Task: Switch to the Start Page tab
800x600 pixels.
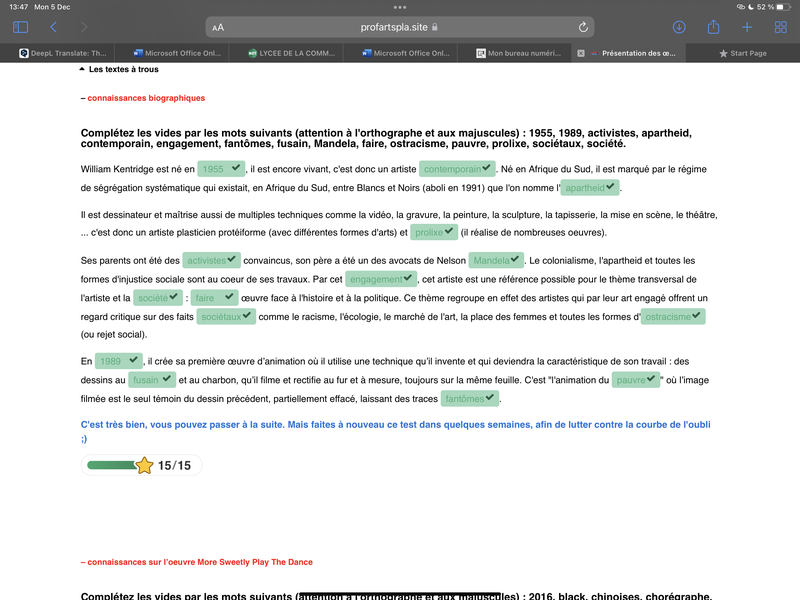Action: [x=742, y=53]
